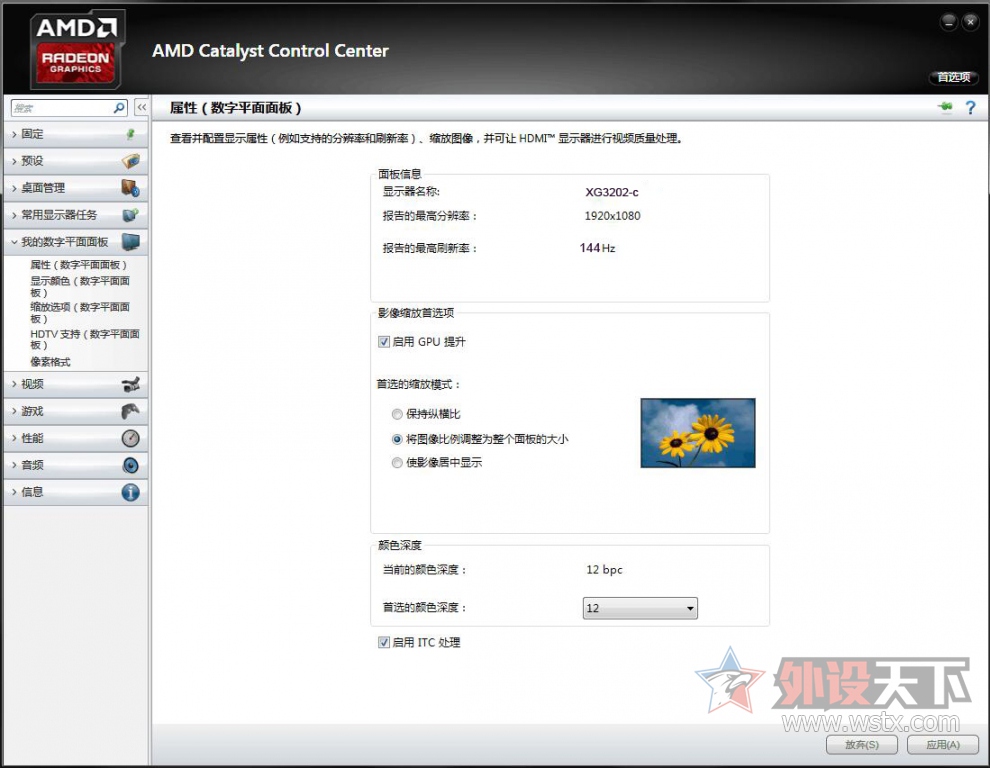990x768 pixels.
Task: Click the gamepad icon beside 游戏
Action: pyautogui.click(x=131, y=411)
